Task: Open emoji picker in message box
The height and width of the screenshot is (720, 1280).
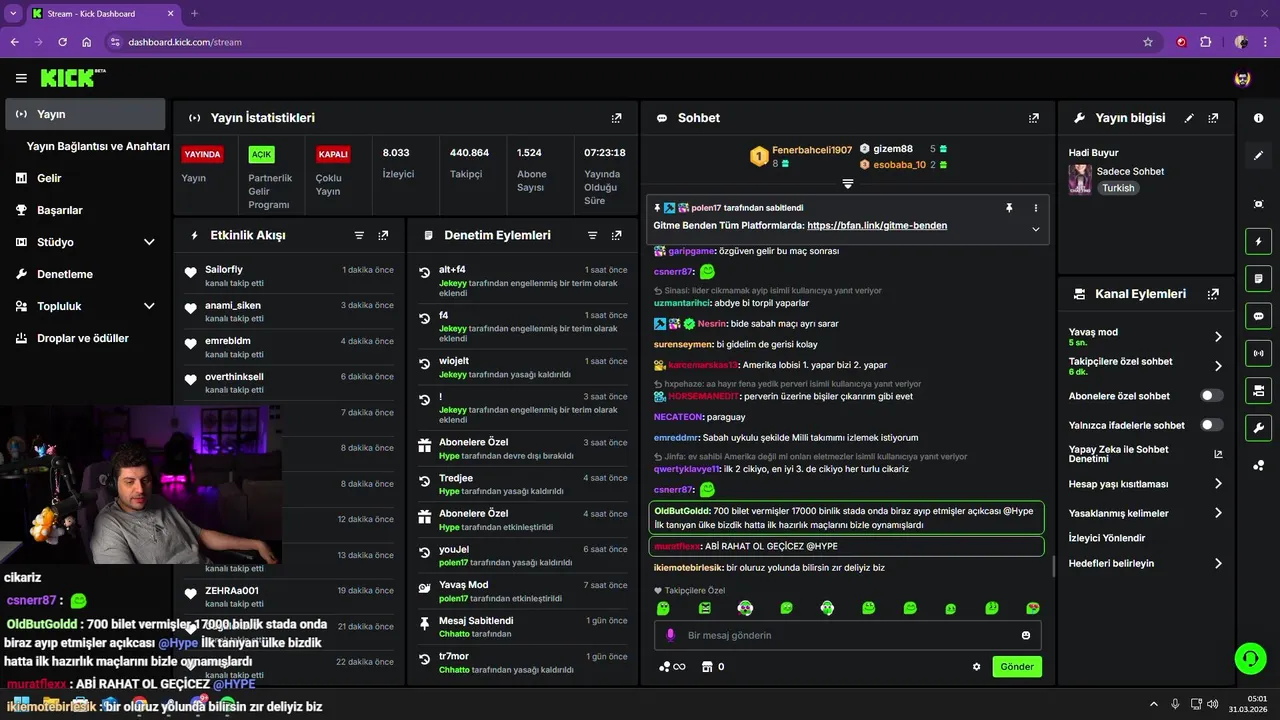Action: pos(1026,635)
